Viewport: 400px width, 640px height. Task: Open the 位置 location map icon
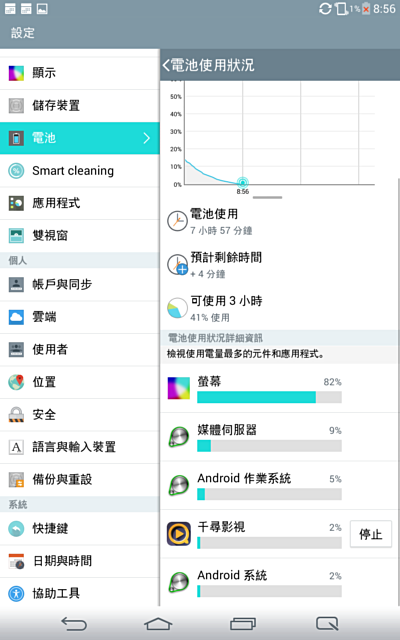click(16, 382)
